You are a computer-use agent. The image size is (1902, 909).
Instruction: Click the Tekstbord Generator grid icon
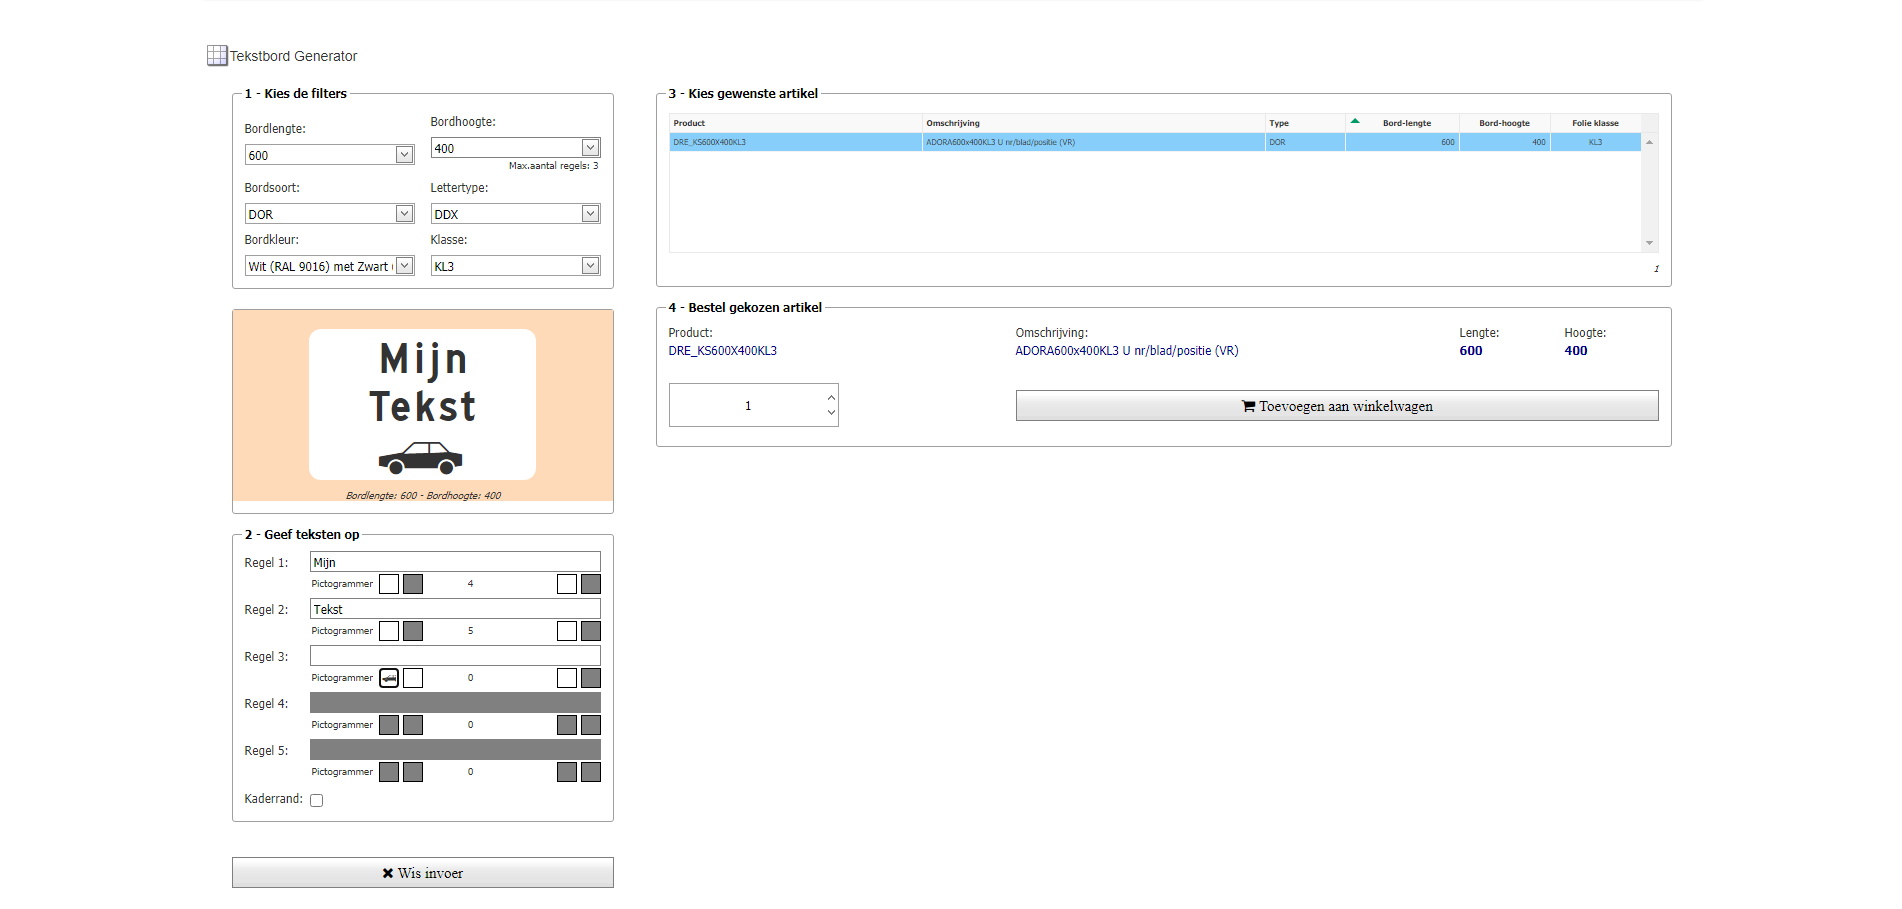point(217,56)
